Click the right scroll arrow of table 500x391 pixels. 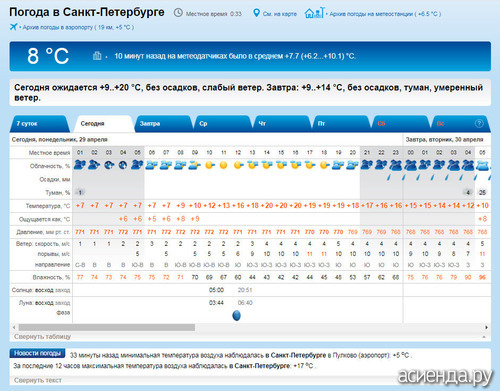point(486,327)
